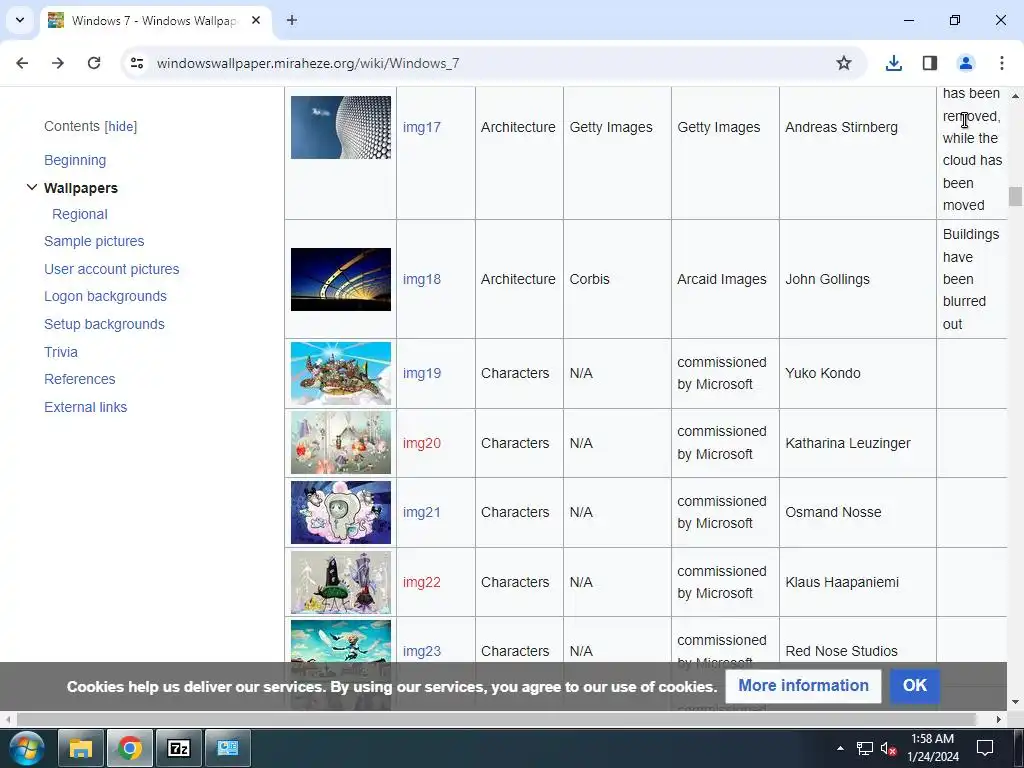This screenshot has height=768, width=1024.
Task: Collapse the Wallpapers contents section
Action: pyautogui.click(x=31, y=187)
